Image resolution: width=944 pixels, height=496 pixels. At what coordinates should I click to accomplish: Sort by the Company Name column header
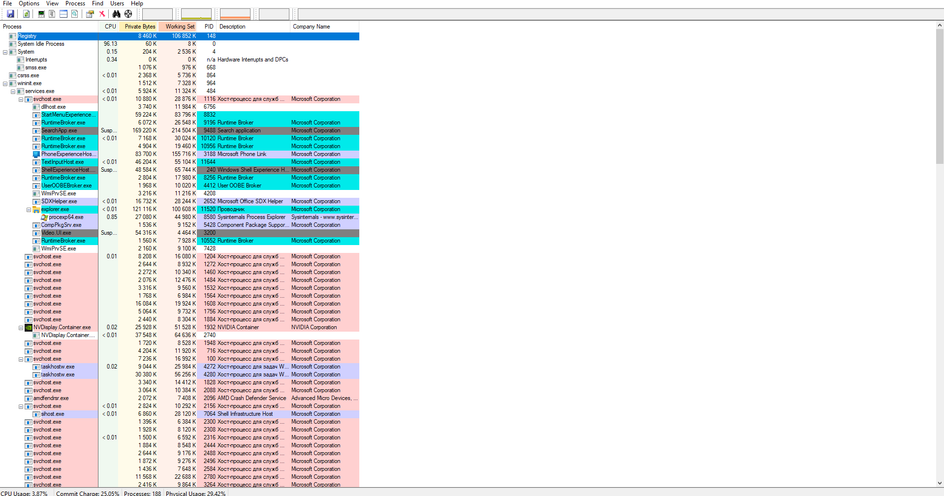tap(324, 26)
